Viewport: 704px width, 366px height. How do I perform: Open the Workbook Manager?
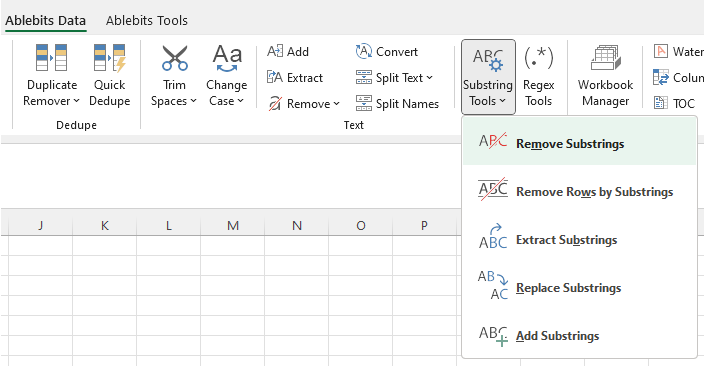coord(605,76)
